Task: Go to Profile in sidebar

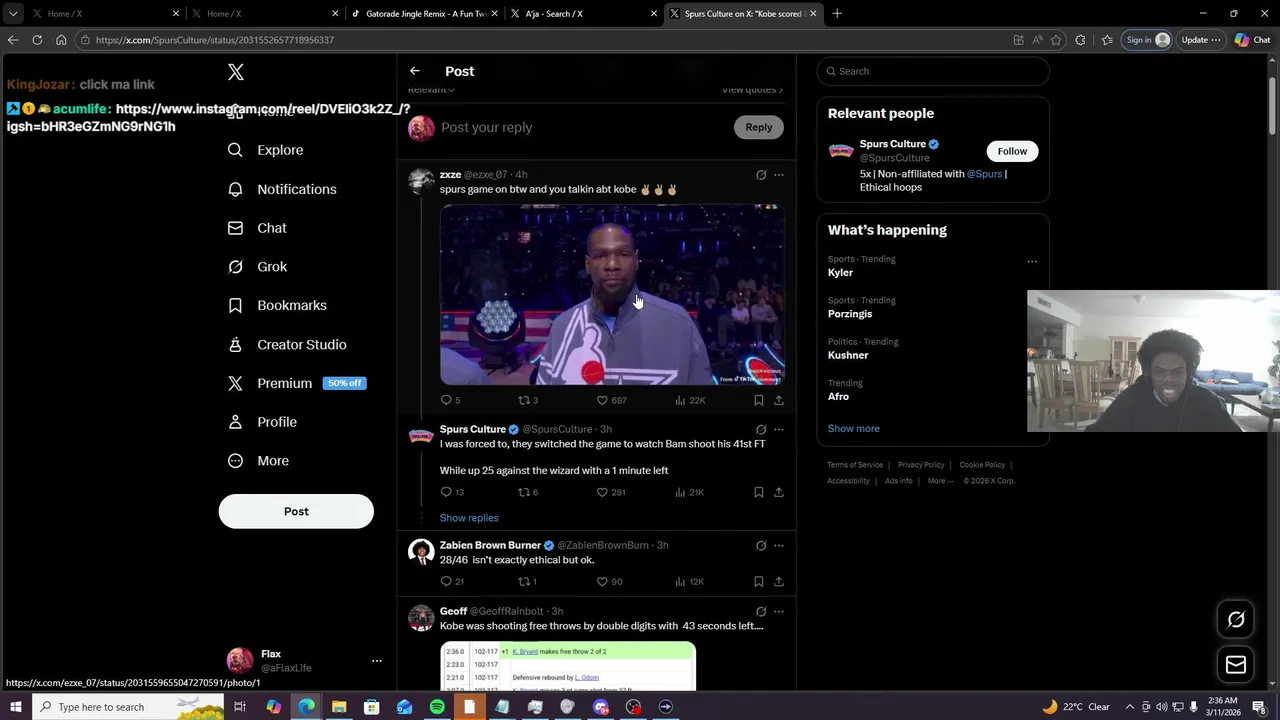Action: tap(263, 422)
